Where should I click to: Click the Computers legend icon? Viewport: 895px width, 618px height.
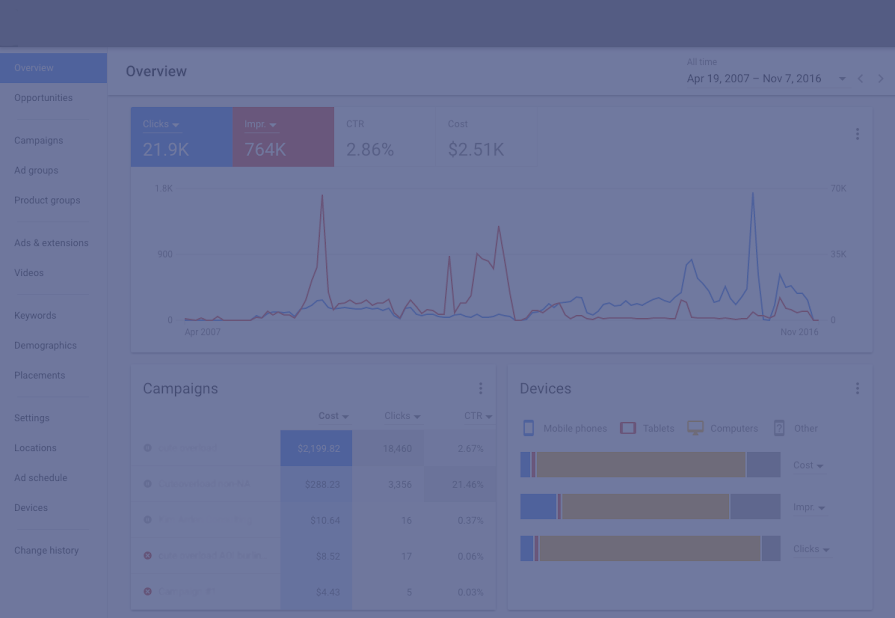695,428
